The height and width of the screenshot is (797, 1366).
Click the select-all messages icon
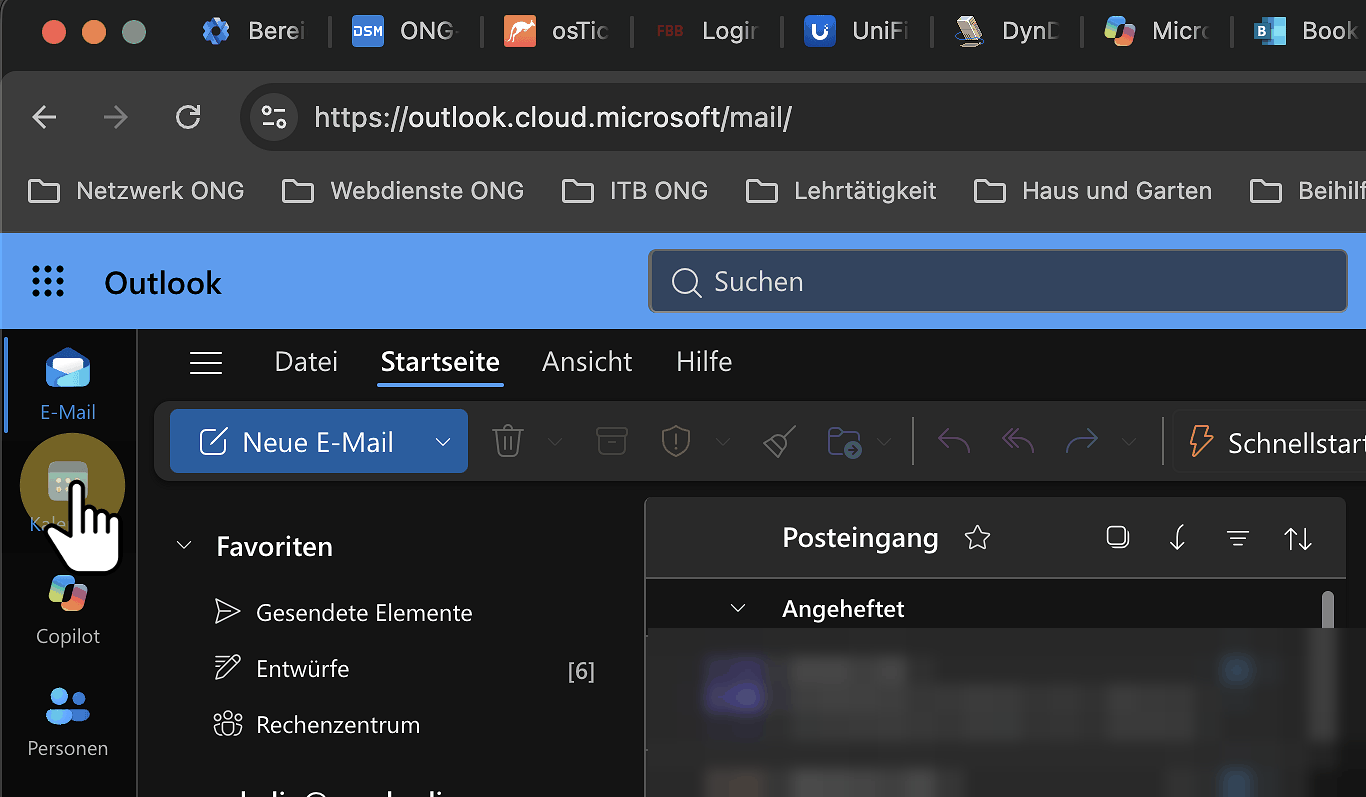(1118, 537)
